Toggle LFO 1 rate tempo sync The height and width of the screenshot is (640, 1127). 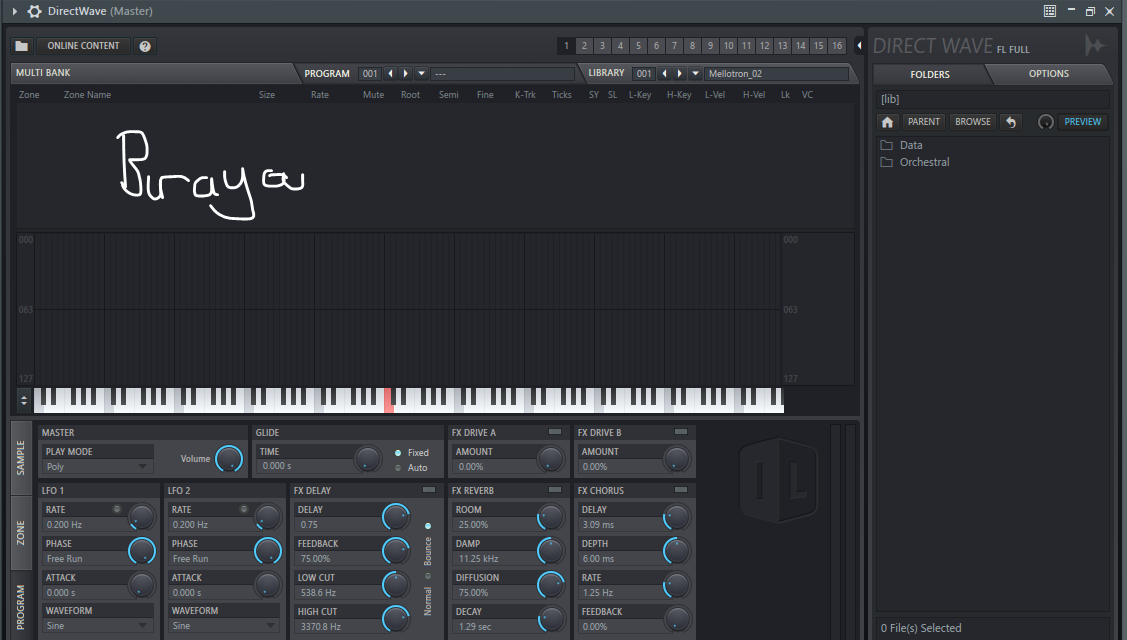(x=117, y=509)
